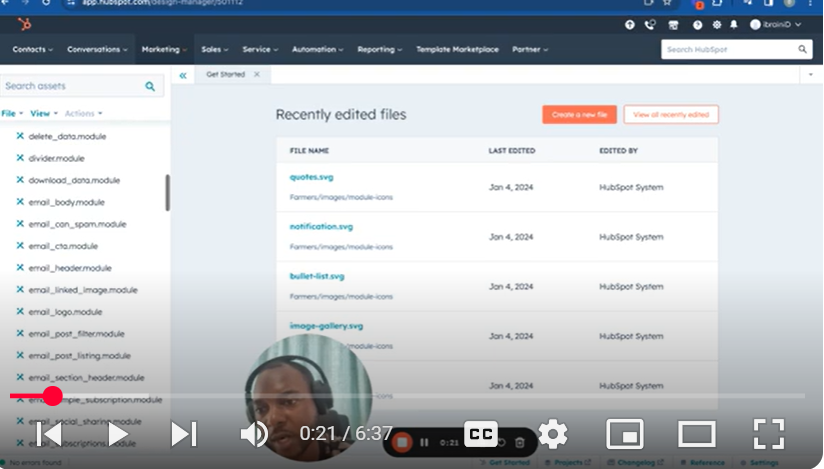Select email_header.module in file list

[x=70, y=268]
